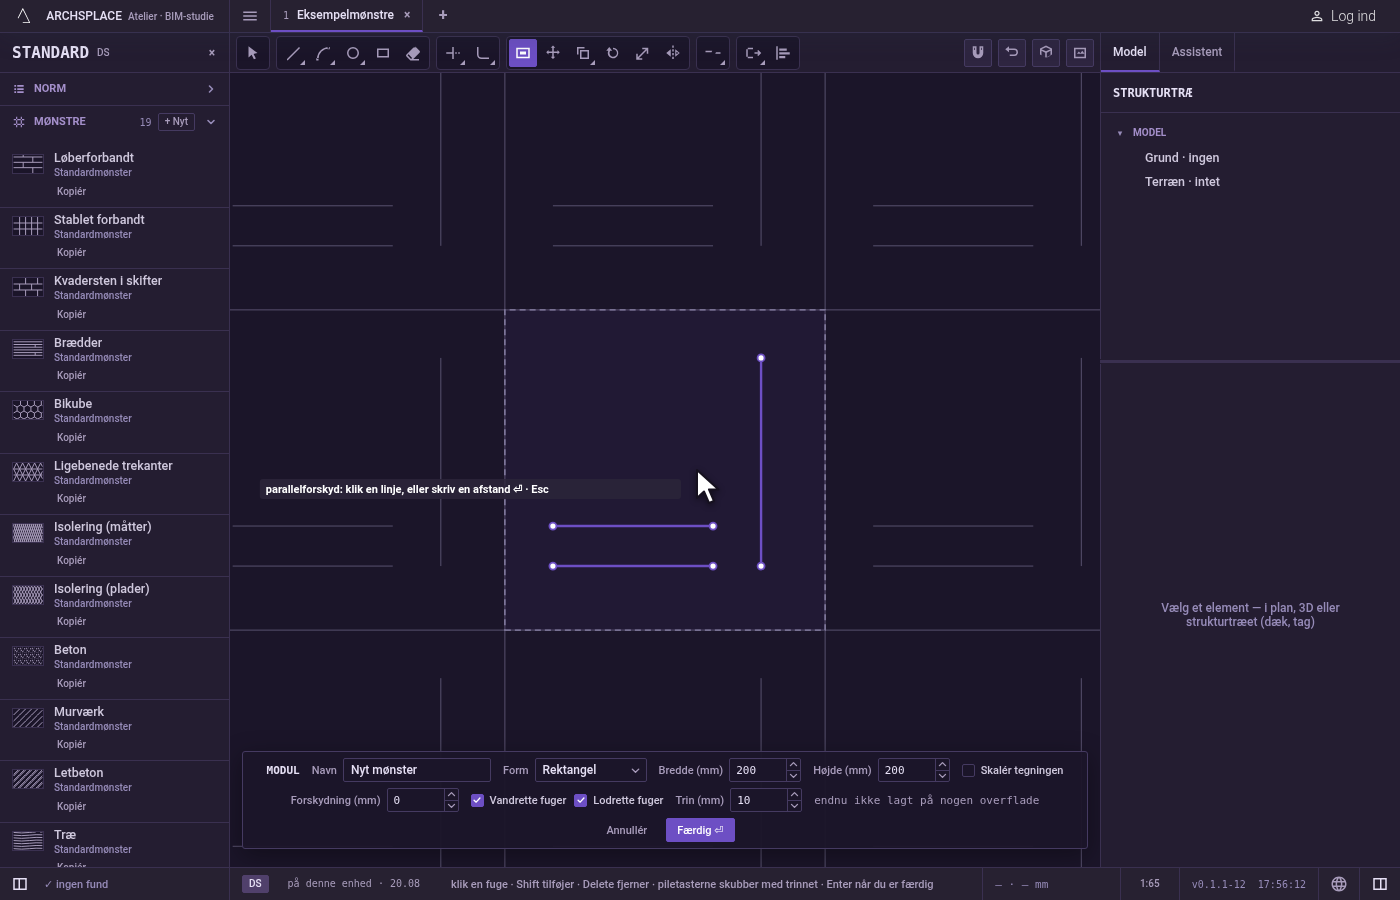
Task: Click the globe icon in status bar
Action: (1339, 884)
